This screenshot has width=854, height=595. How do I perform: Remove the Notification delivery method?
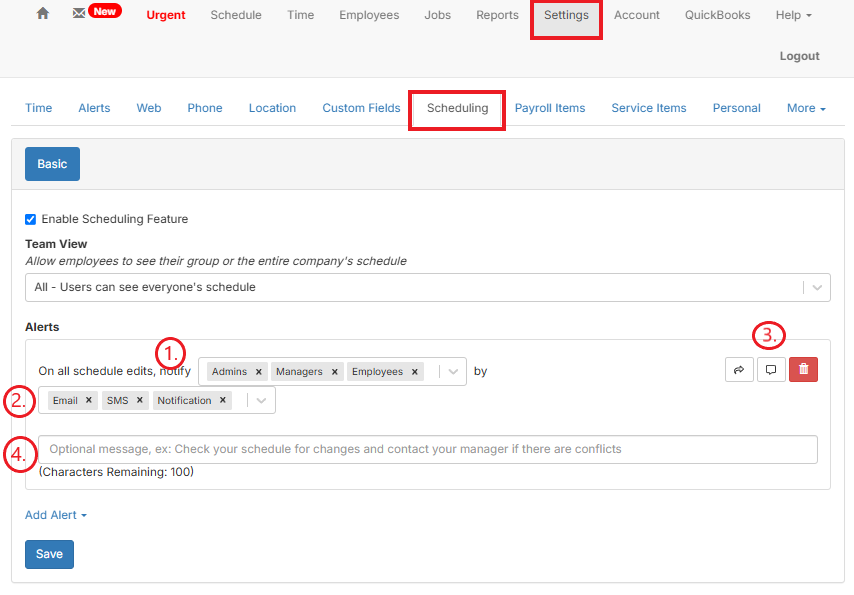[x=222, y=399]
